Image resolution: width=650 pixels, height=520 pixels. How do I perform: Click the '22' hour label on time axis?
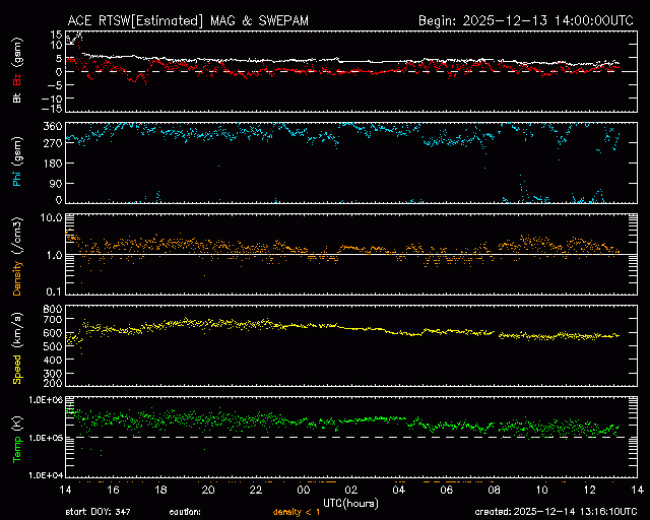pyautogui.click(x=256, y=490)
